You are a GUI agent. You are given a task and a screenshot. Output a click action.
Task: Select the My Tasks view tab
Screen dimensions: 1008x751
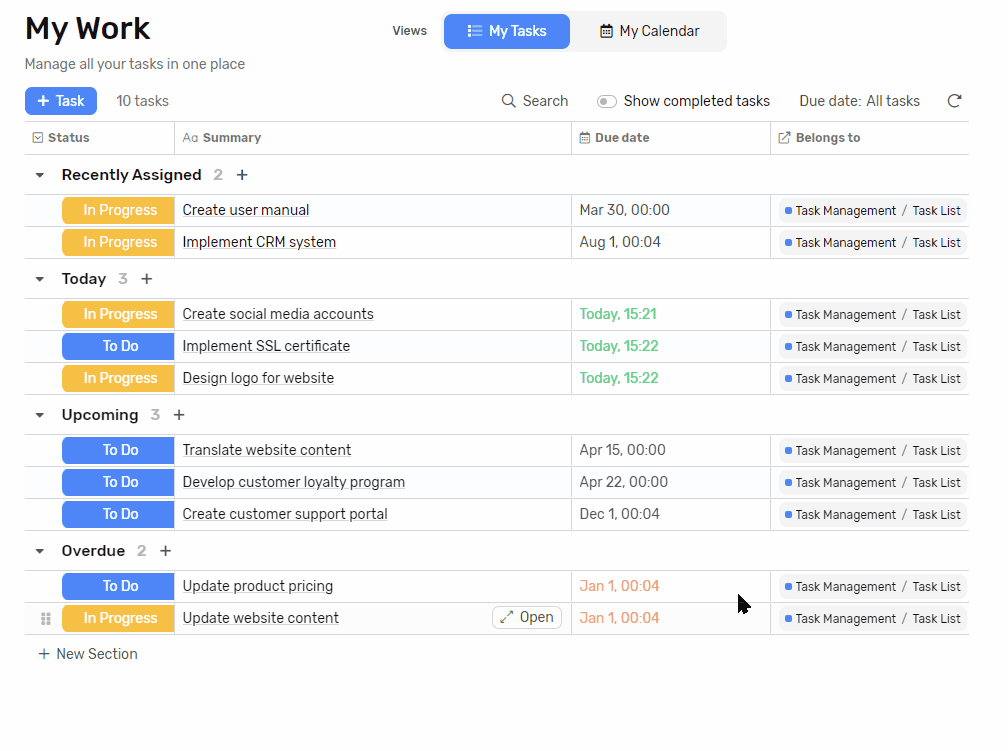(507, 31)
